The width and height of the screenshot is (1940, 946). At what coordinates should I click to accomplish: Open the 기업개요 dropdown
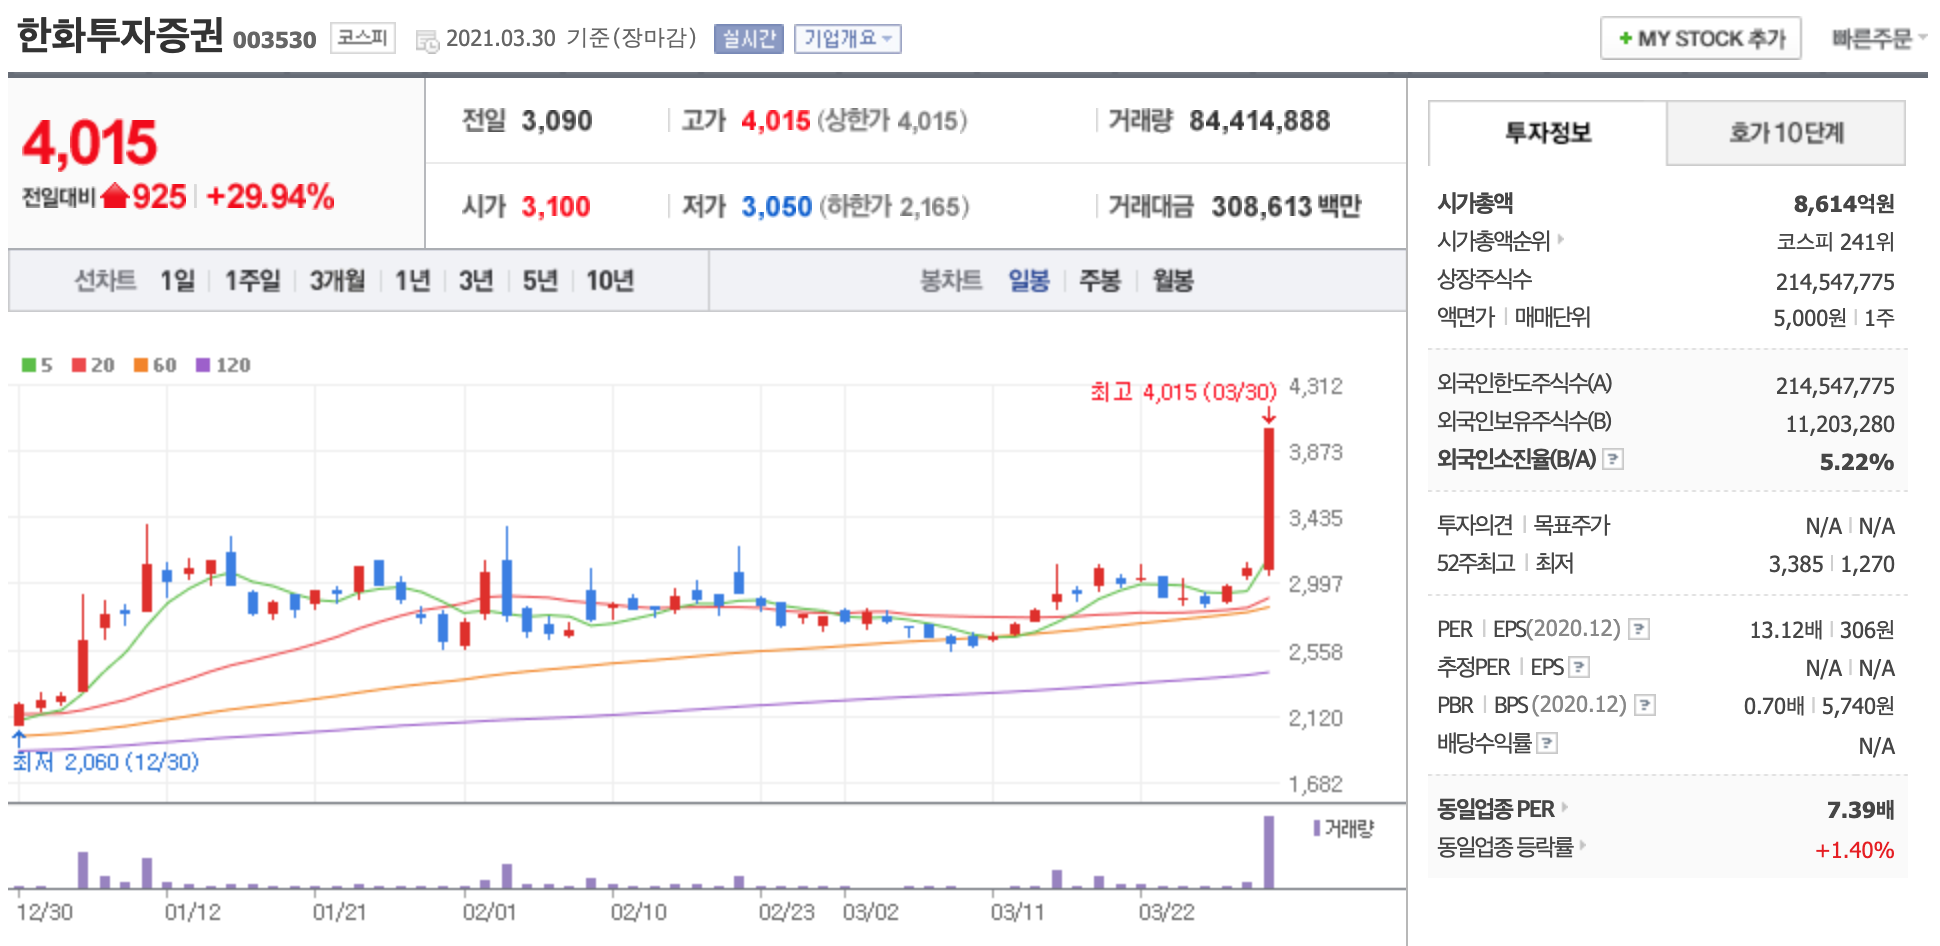(848, 39)
